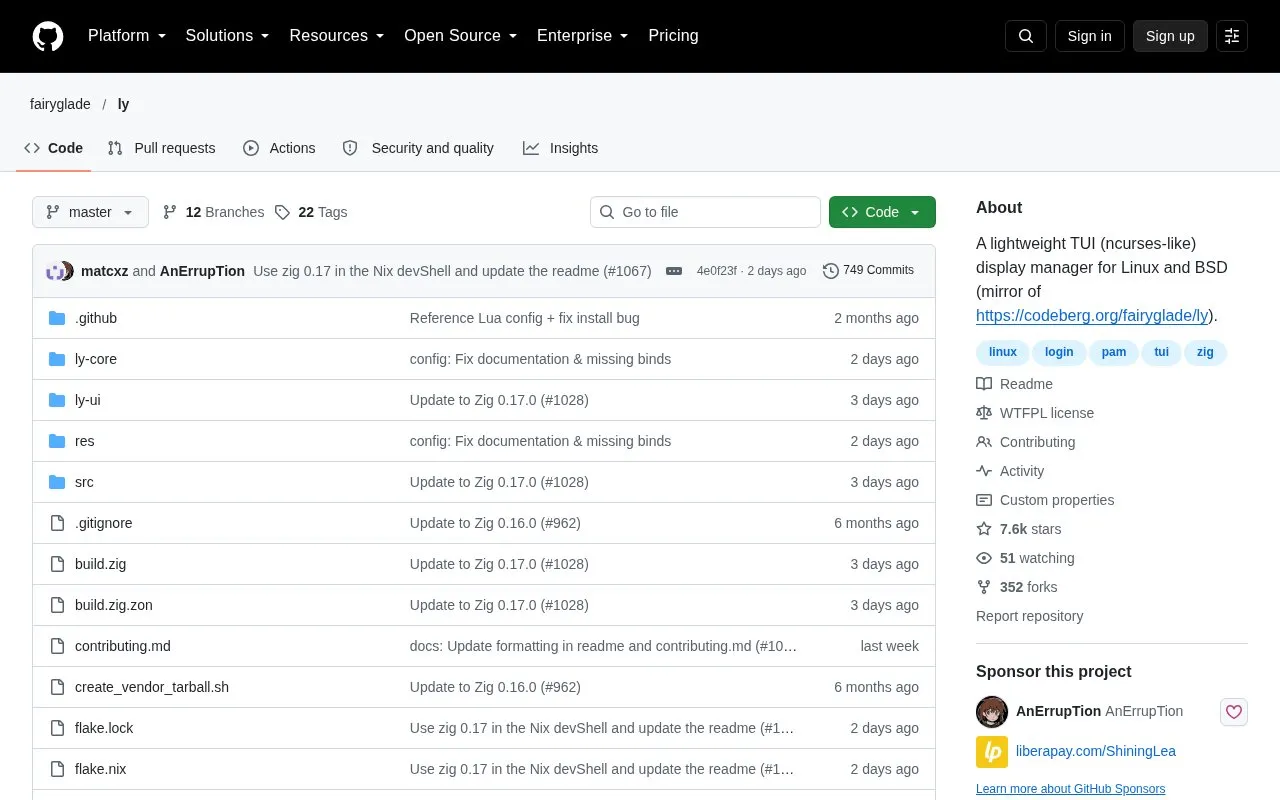Click matcxz avatar in commit header
This screenshot has width=1280, height=800.
(x=55, y=271)
